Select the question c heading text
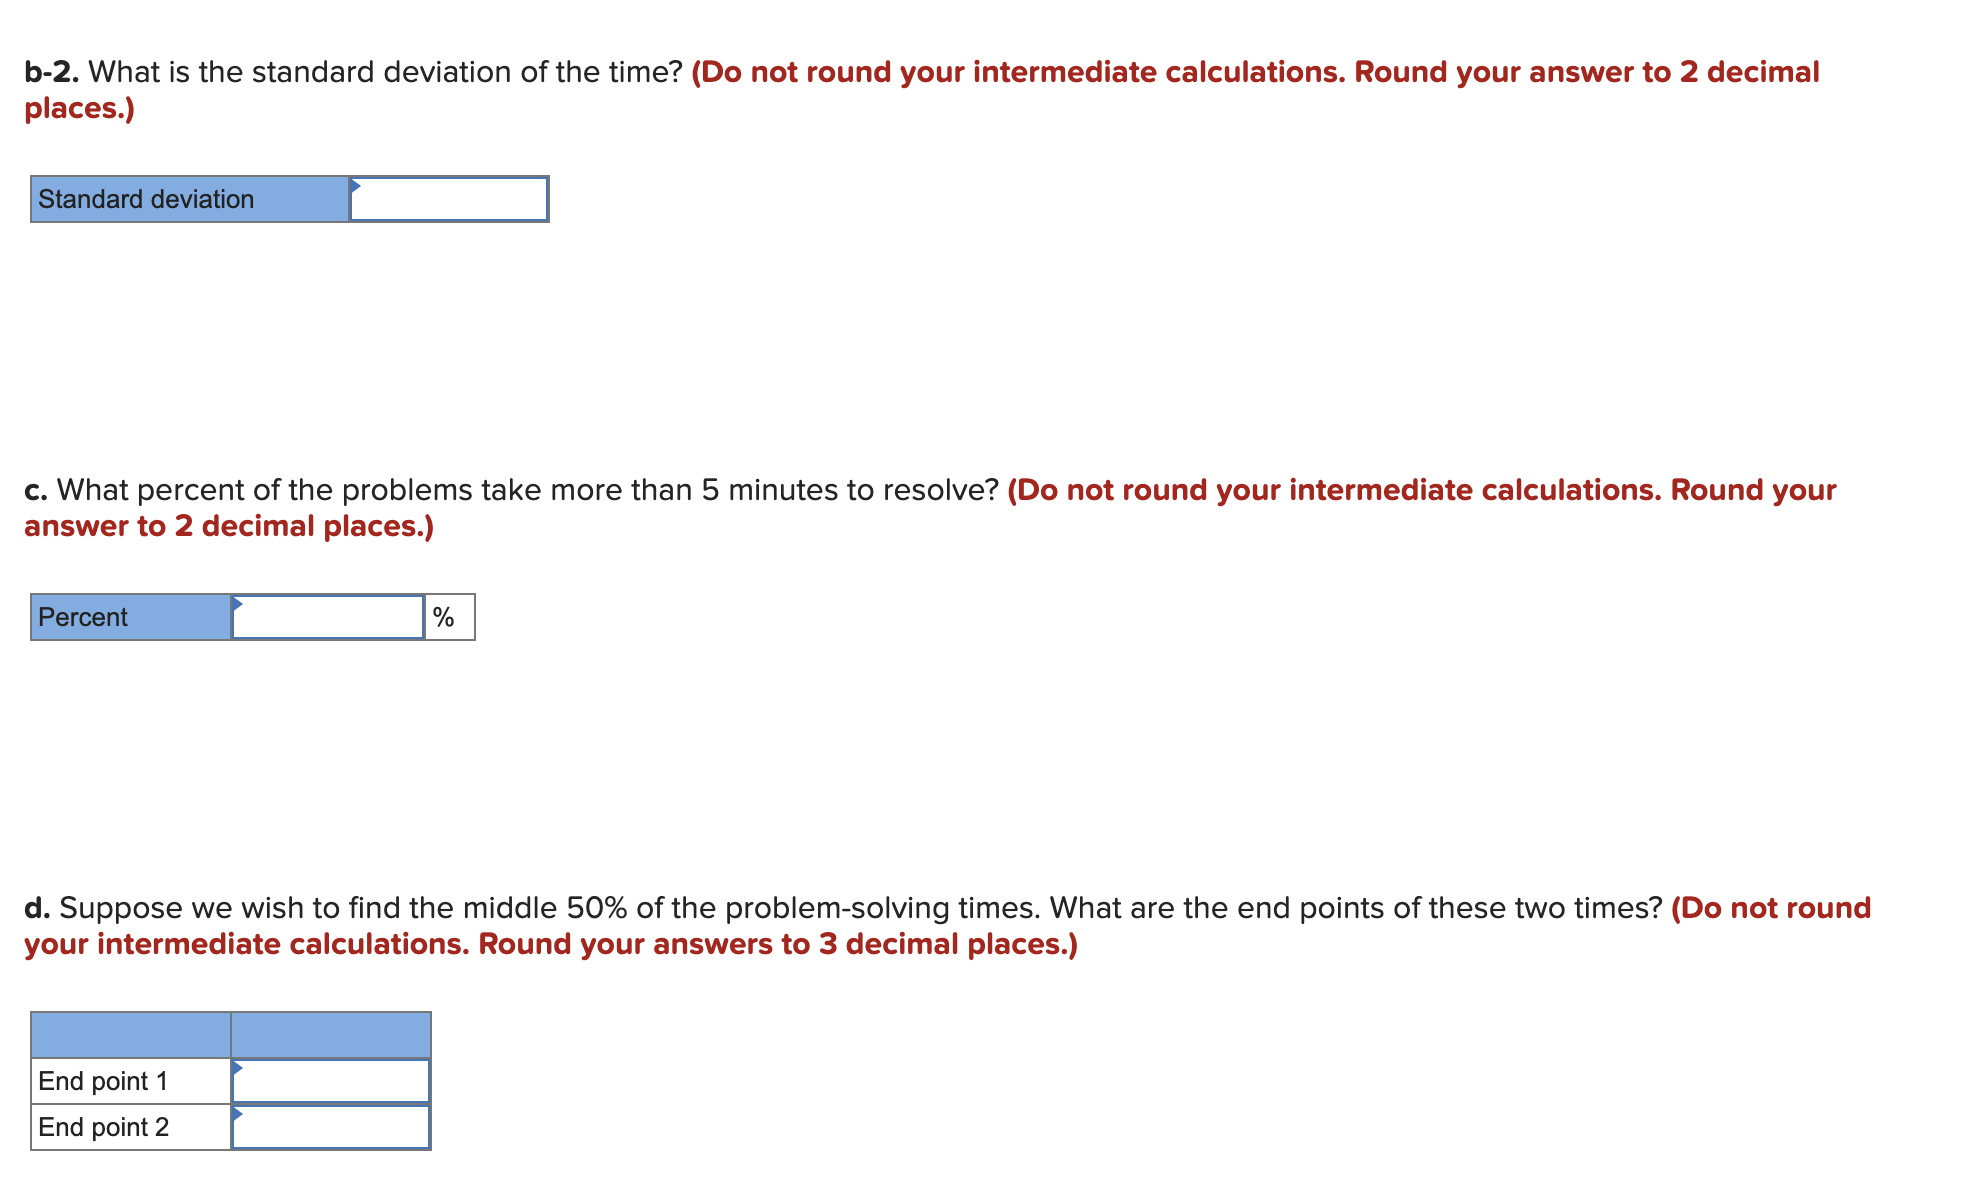1982x1204 pixels. click(500, 489)
